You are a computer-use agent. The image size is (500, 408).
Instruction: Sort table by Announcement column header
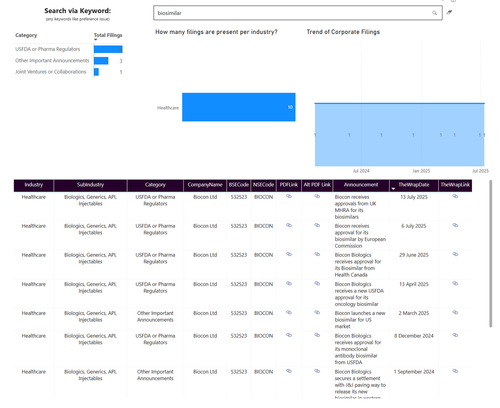coord(361,185)
